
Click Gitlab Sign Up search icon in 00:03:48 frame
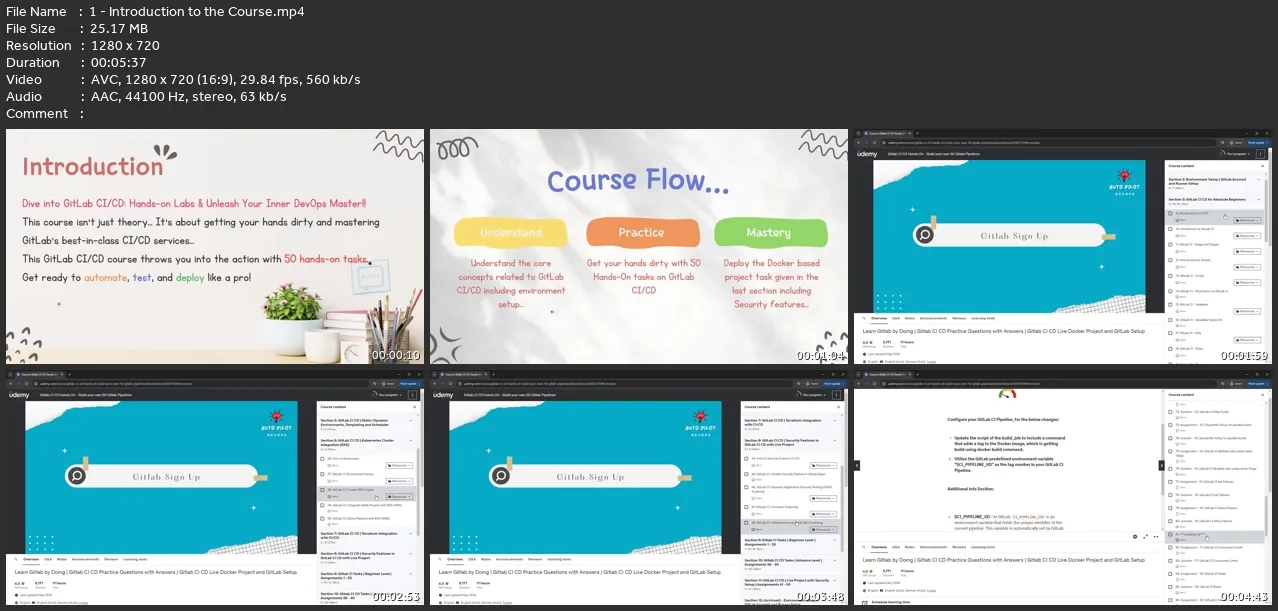(x=500, y=475)
